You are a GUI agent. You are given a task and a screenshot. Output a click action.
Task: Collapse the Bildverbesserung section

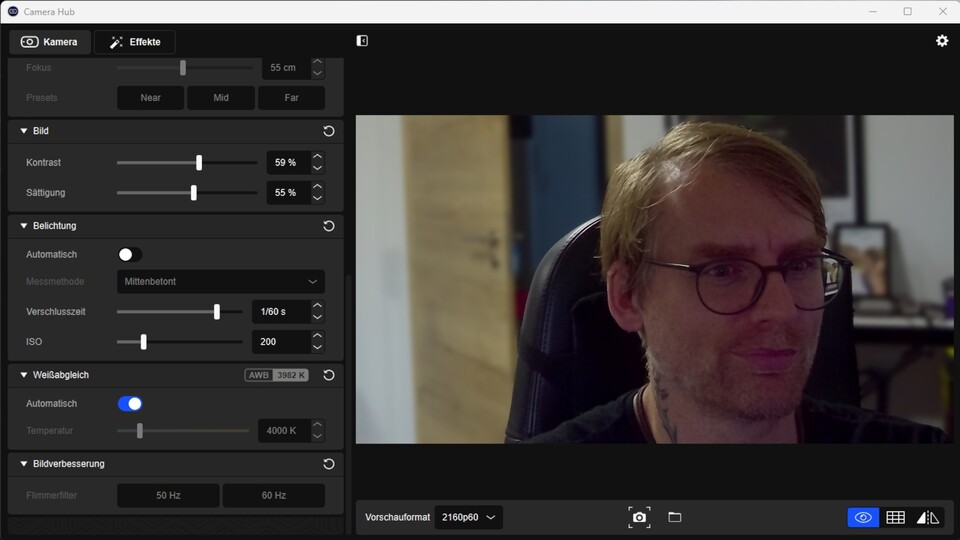pyautogui.click(x=24, y=464)
